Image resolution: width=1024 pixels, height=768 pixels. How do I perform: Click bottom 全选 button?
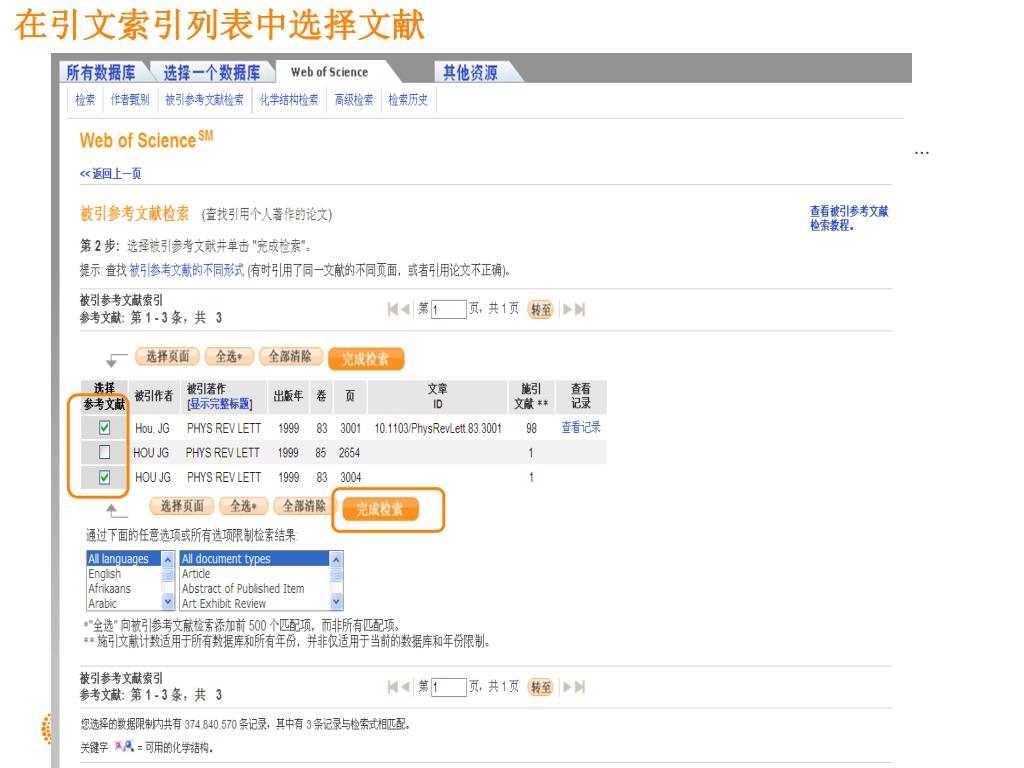243,505
